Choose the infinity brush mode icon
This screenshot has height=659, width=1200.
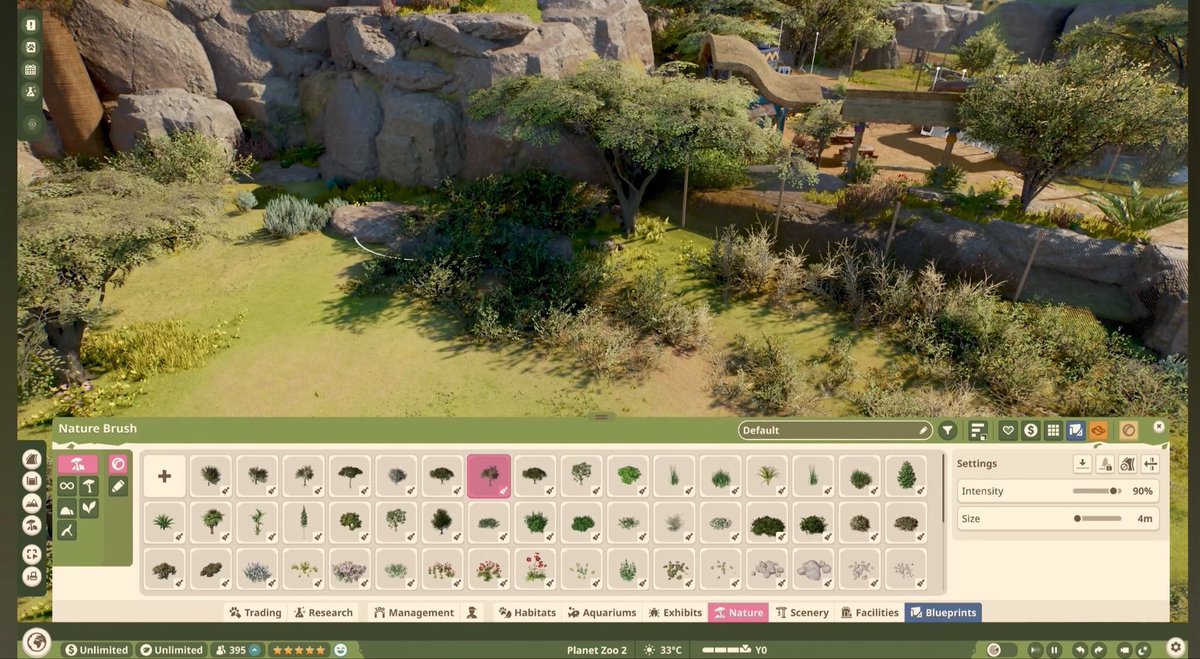[66, 486]
